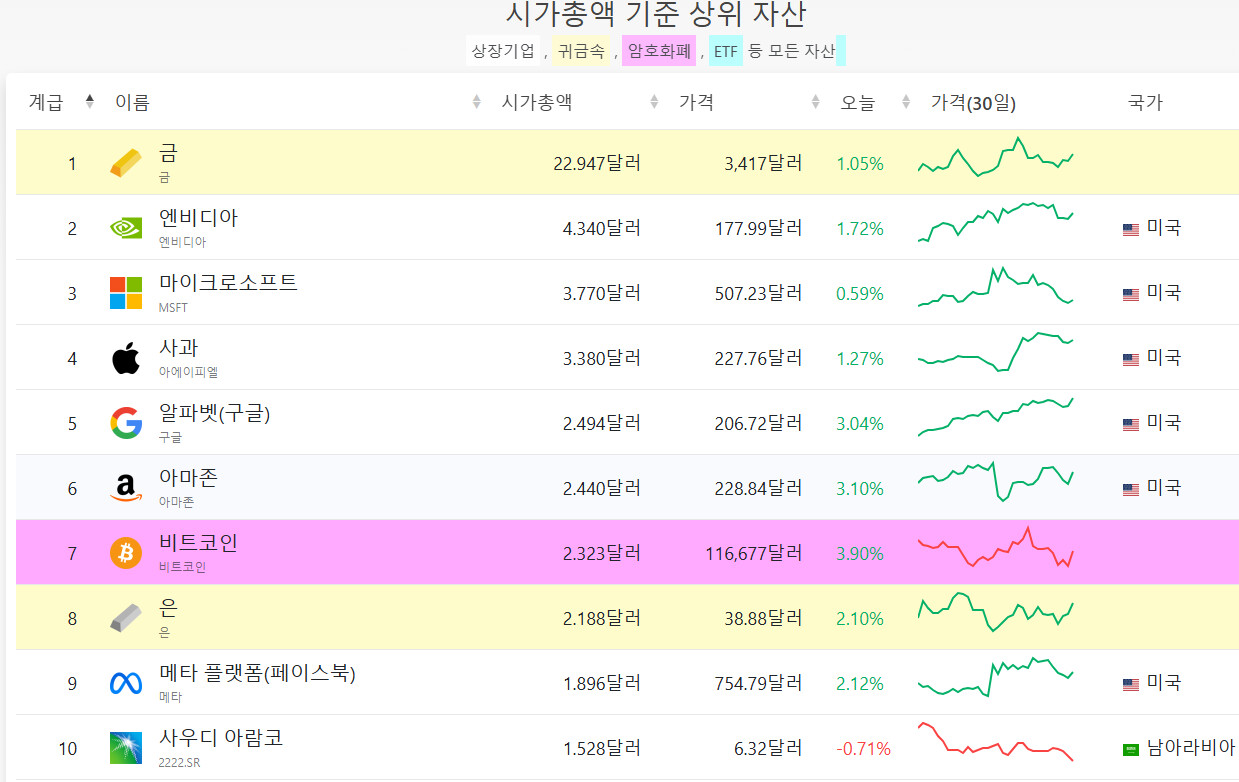Open the 비트코인 asset page
Viewport: 1239px width, 782px height.
click(x=198, y=543)
